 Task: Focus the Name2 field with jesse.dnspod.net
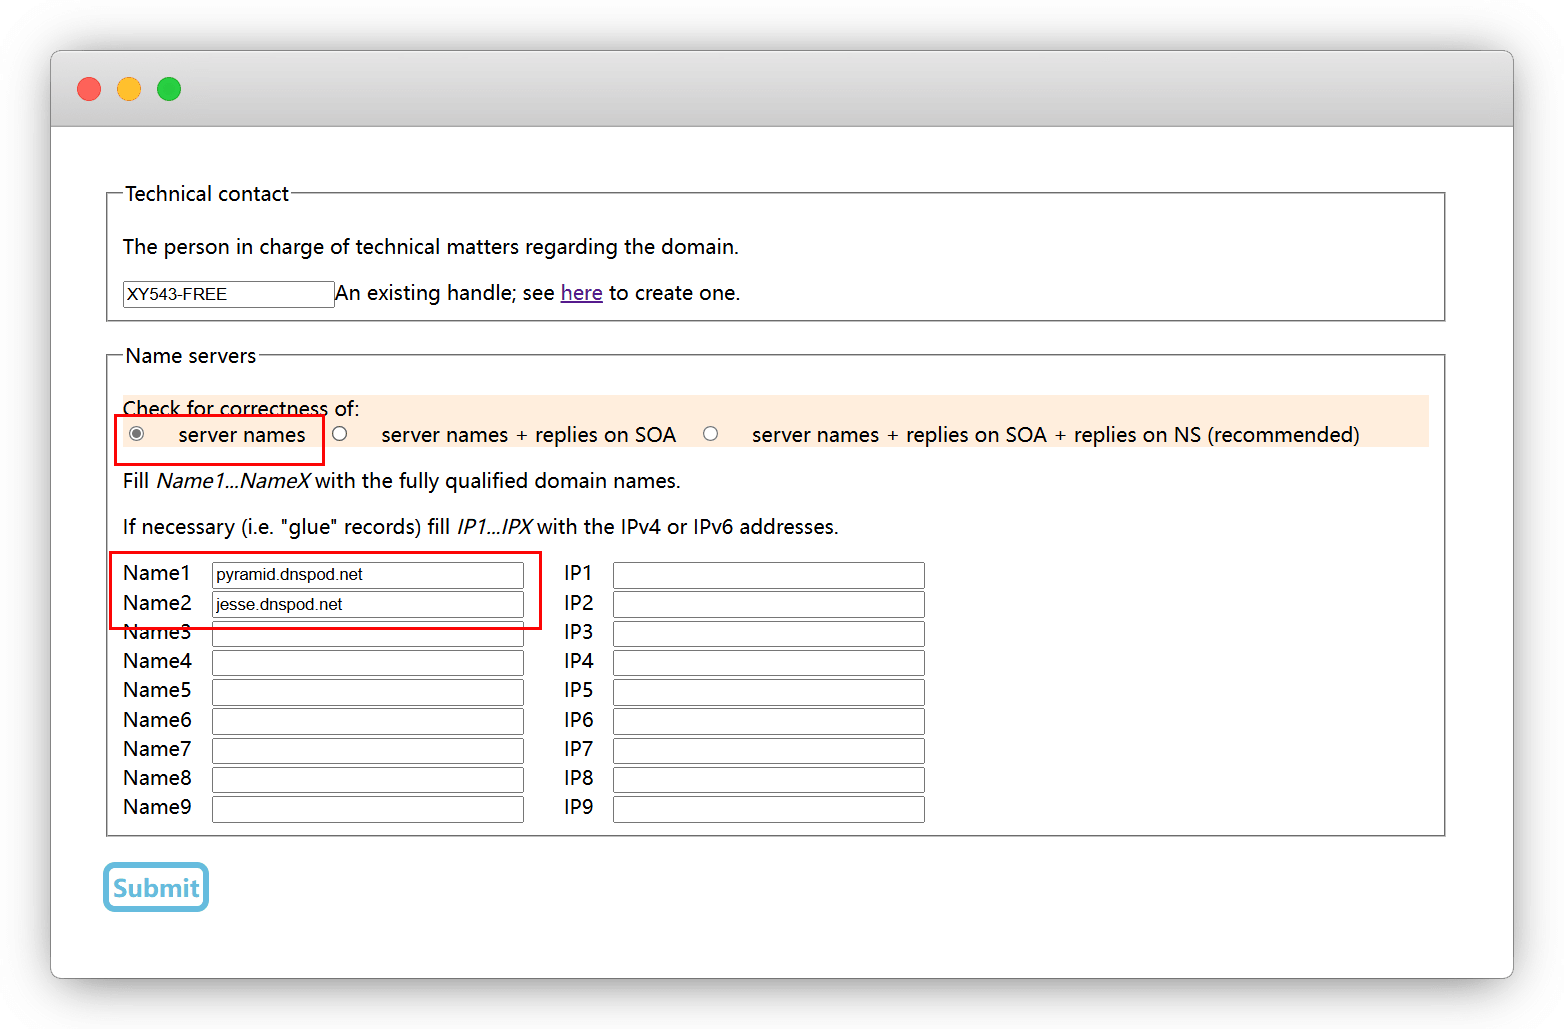(x=367, y=604)
